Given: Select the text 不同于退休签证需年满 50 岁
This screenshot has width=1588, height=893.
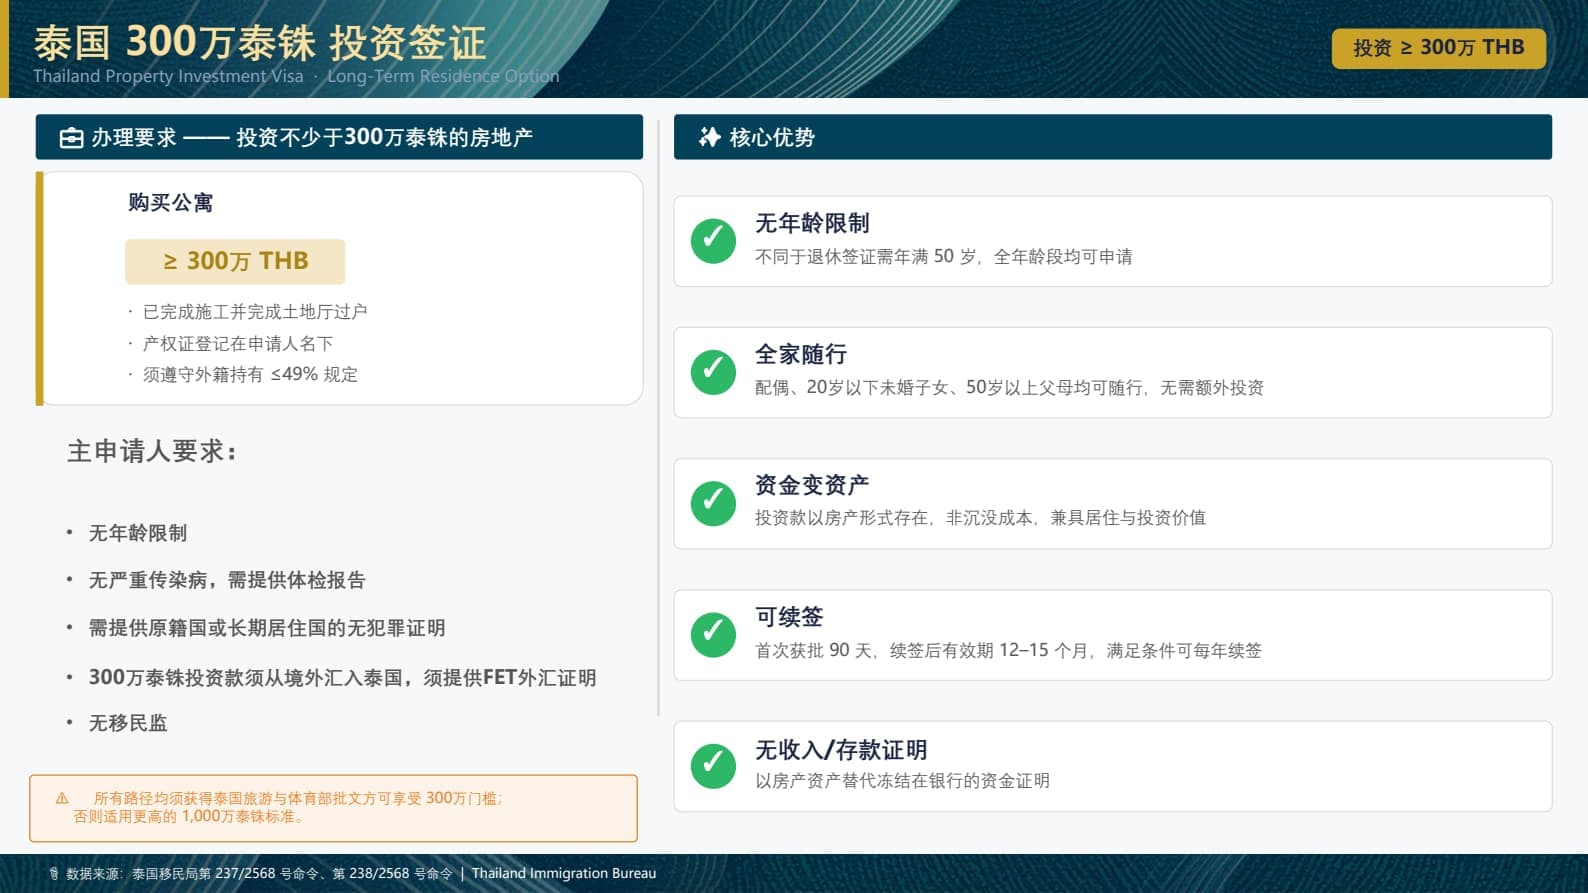Looking at the screenshot, I should tap(867, 257).
